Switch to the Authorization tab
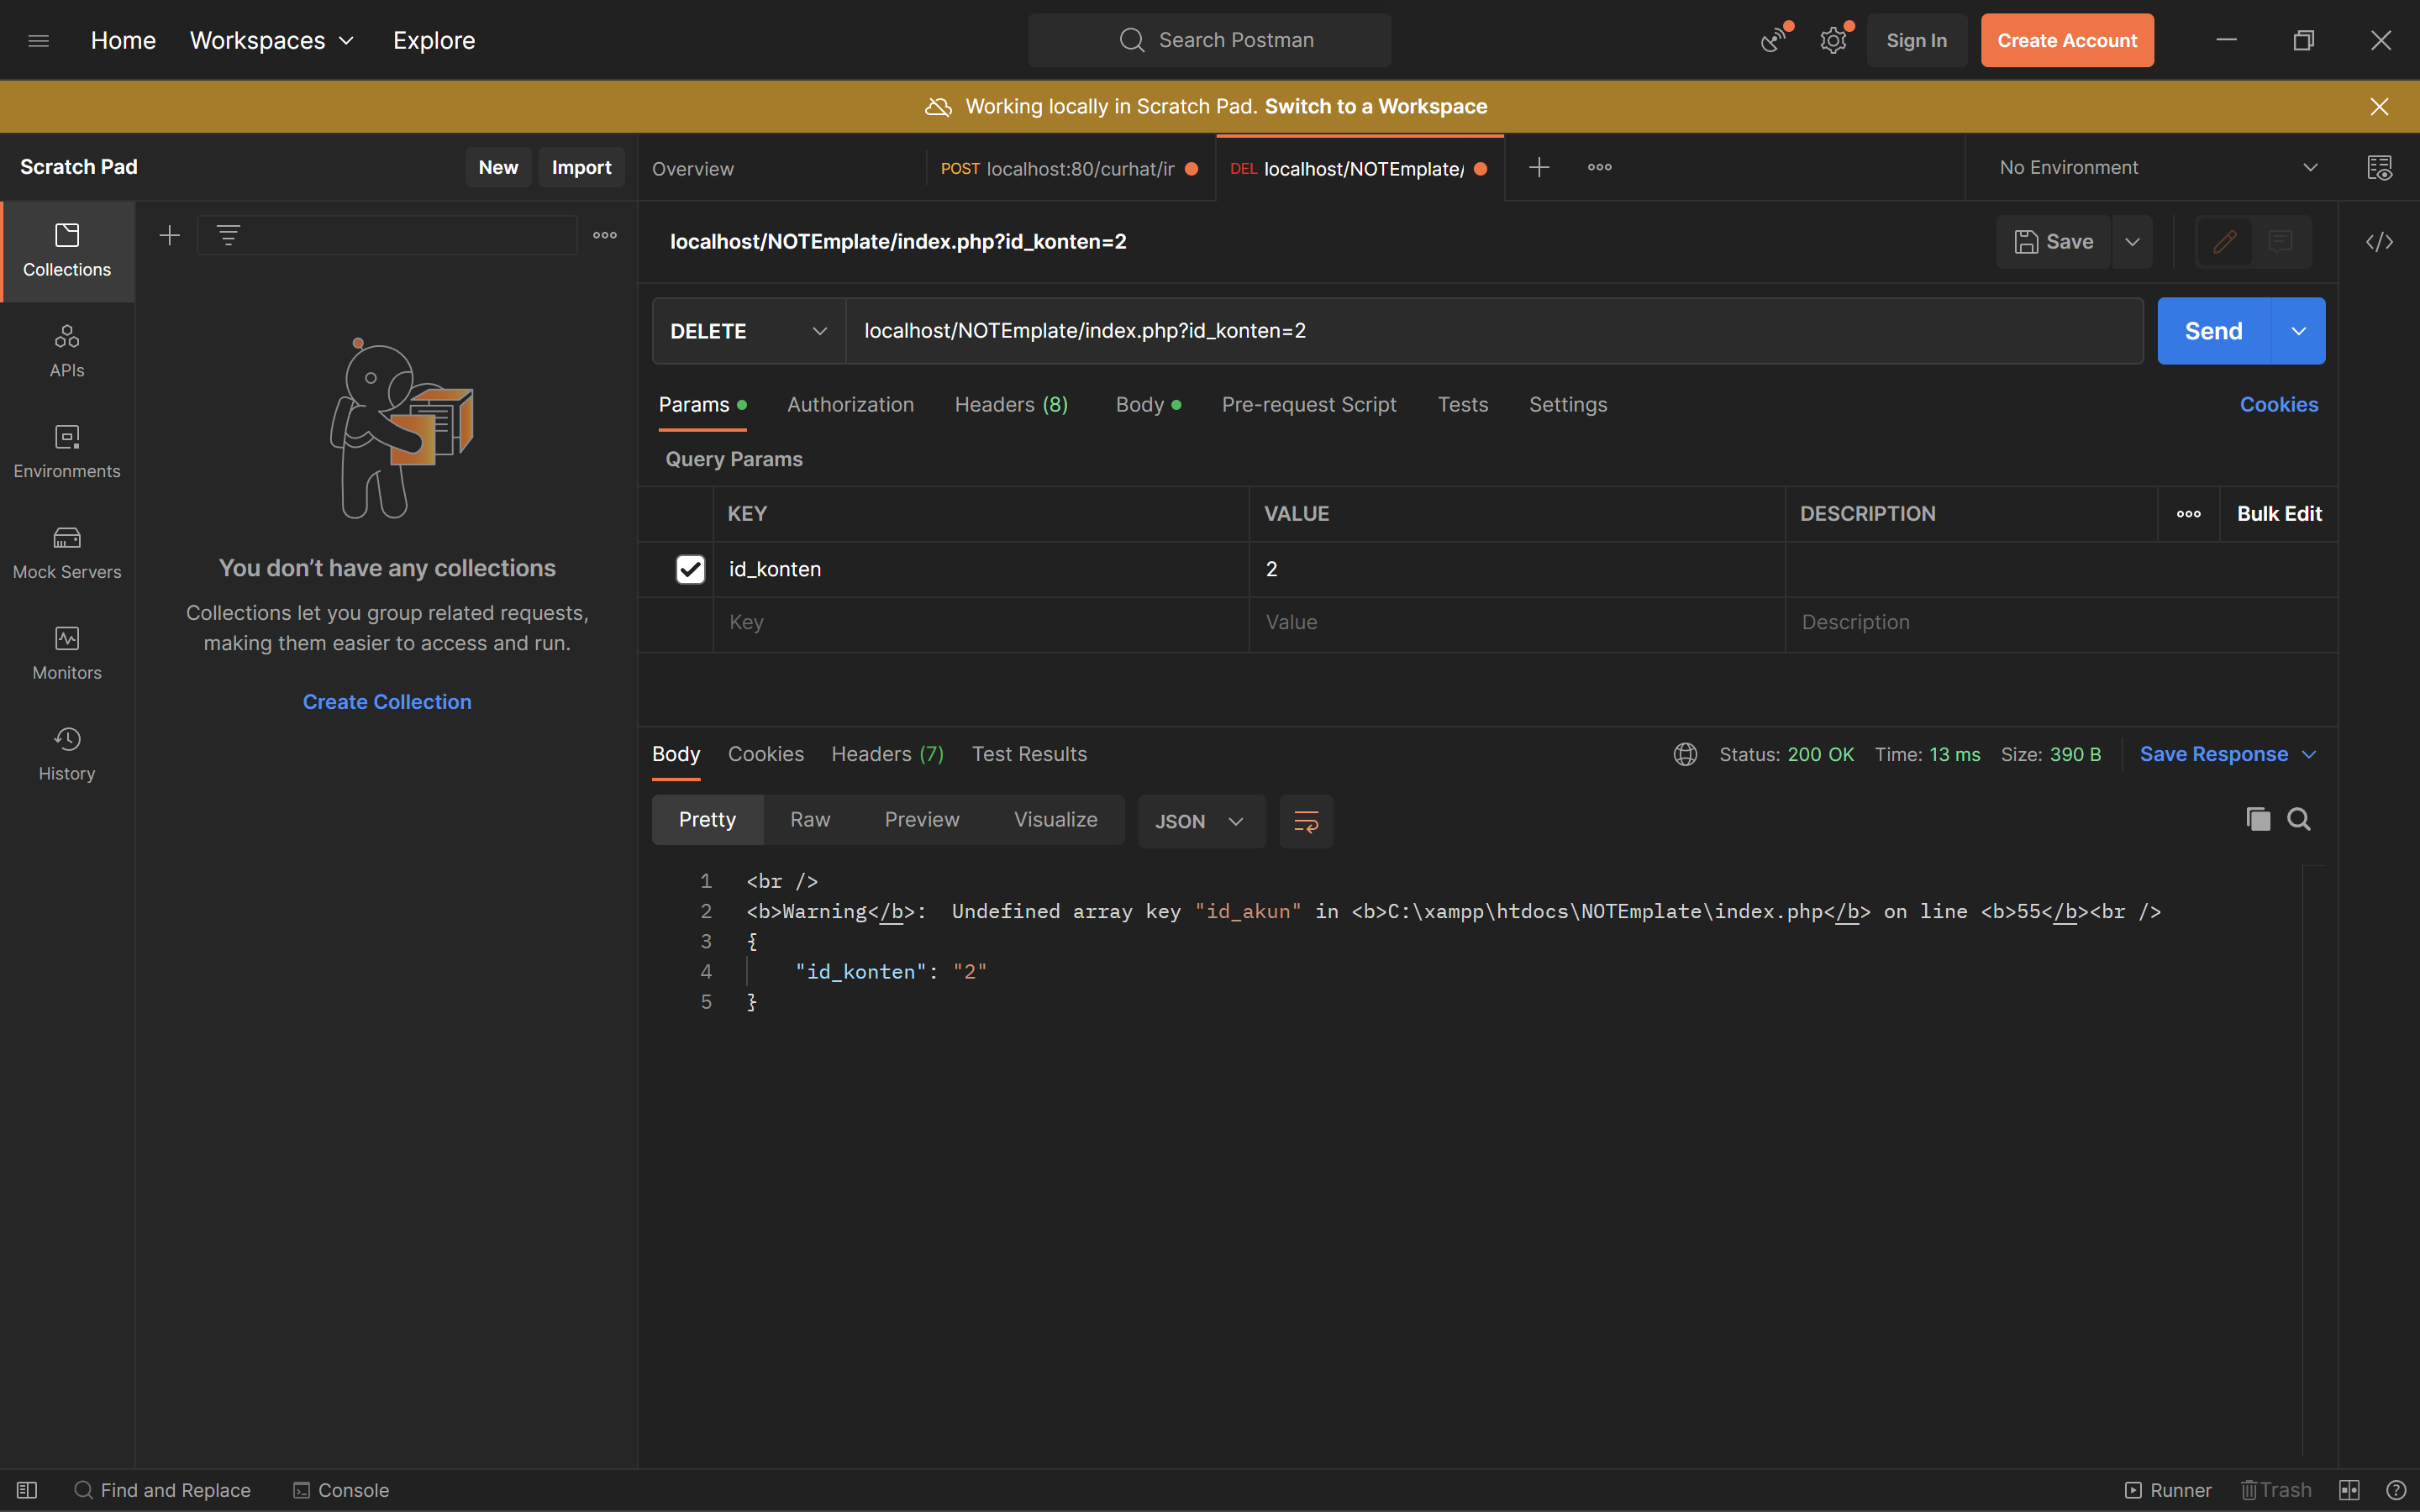The height and width of the screenshot is (1512, 2420). click(x=850, y=404)
